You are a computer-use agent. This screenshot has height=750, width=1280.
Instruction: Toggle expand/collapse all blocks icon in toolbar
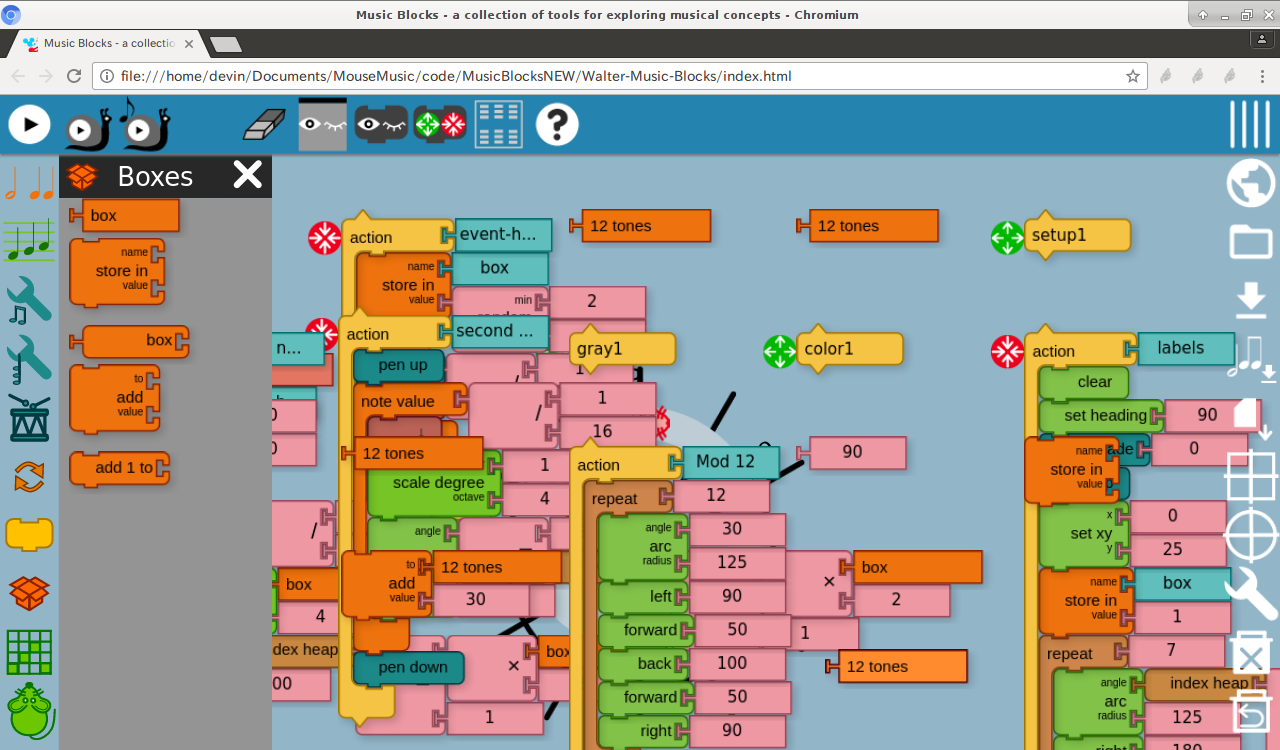(440, 124)
